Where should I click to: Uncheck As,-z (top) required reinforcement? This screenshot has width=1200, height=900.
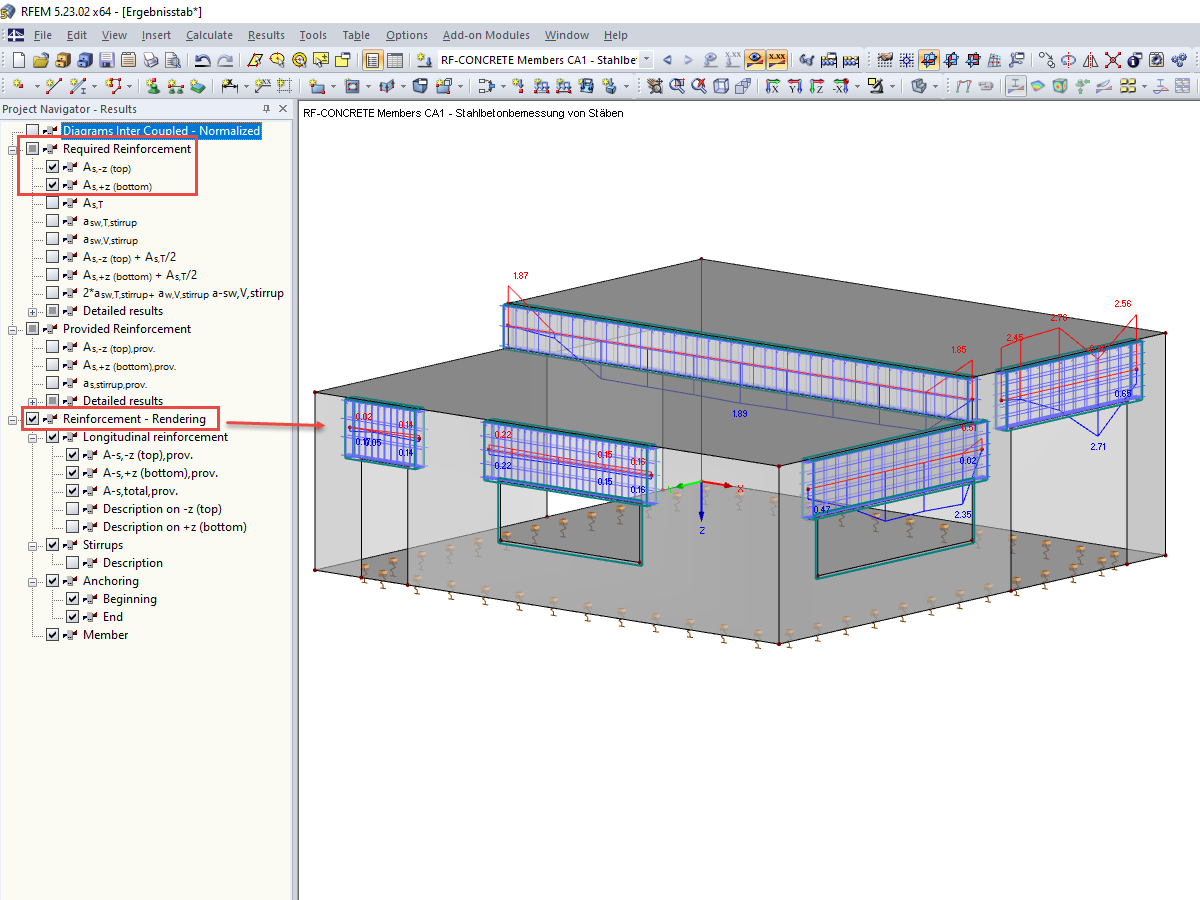coord(53,167)
